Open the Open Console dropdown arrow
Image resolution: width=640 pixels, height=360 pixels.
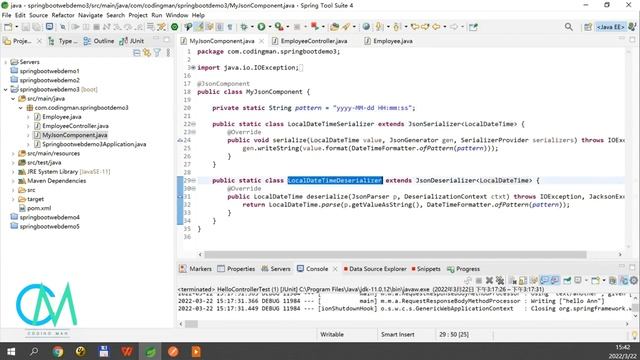tap(604, 280)
